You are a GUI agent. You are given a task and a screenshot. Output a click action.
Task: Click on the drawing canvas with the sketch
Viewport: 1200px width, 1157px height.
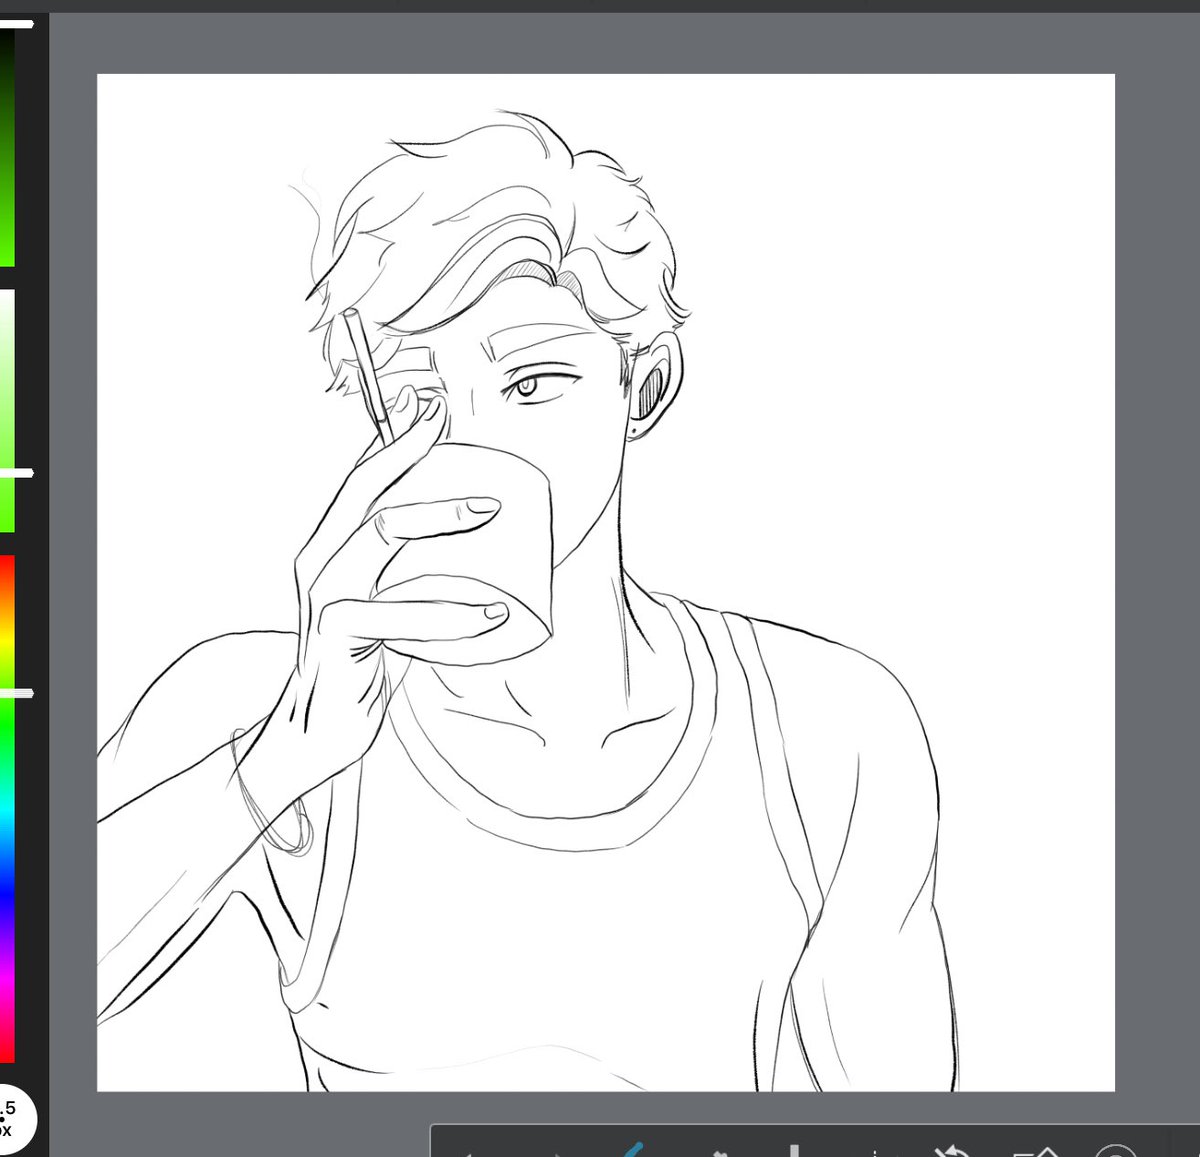tap(605, 582)
